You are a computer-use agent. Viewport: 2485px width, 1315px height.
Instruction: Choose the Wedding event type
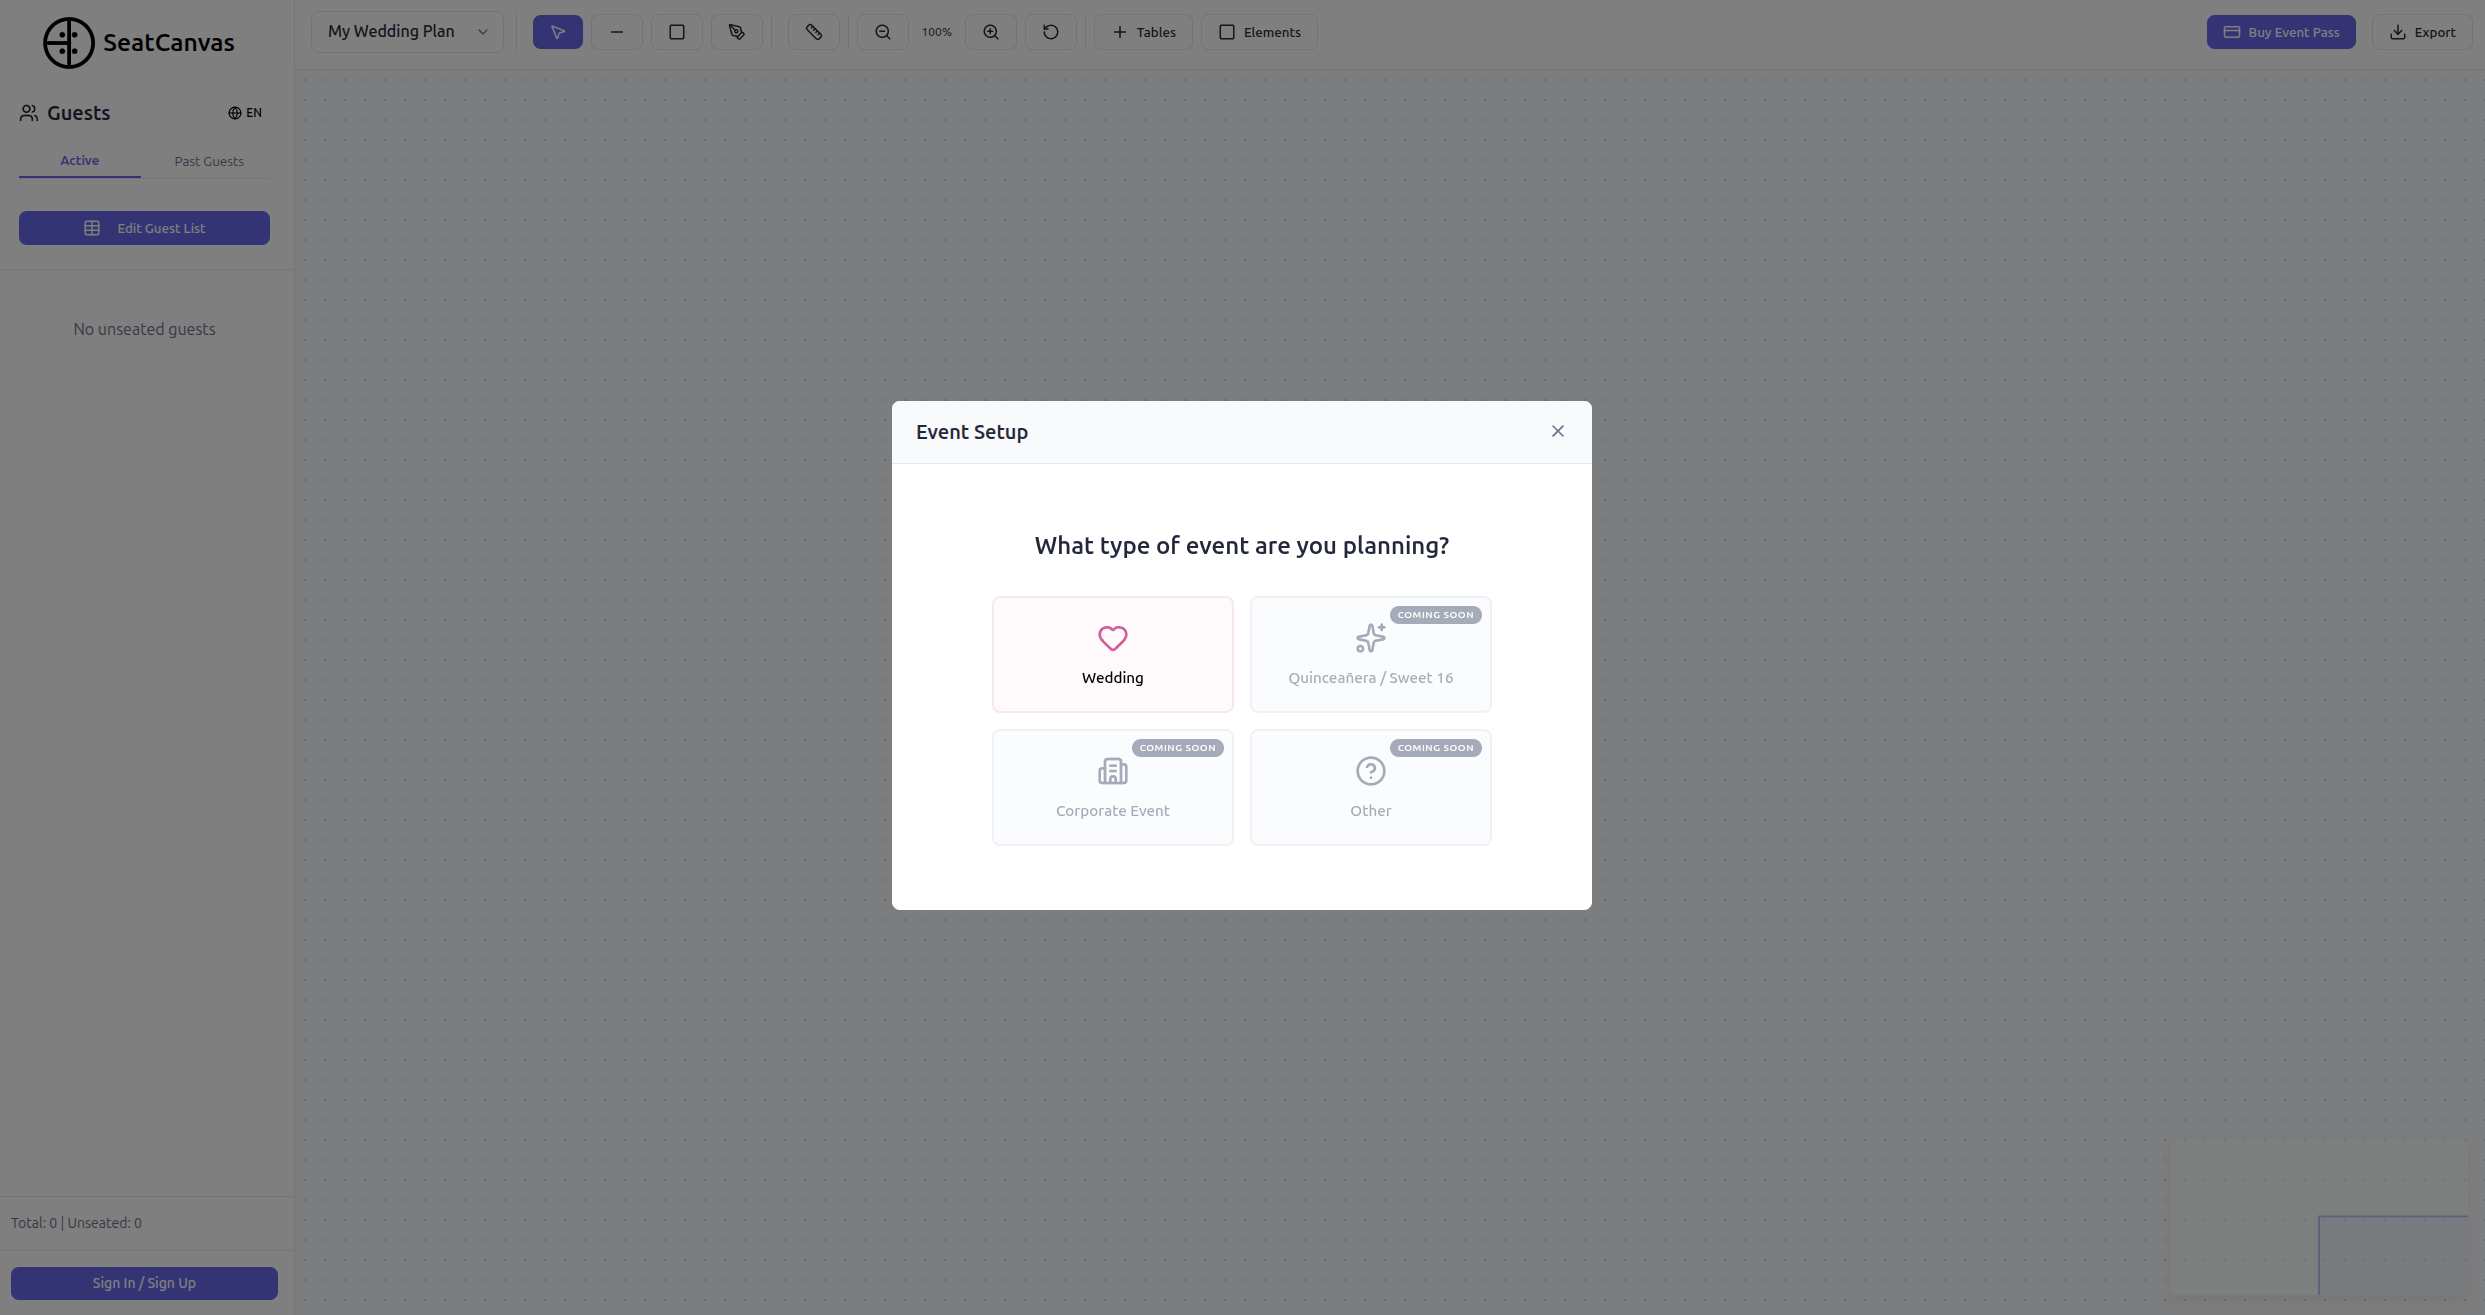point(1112,654)
